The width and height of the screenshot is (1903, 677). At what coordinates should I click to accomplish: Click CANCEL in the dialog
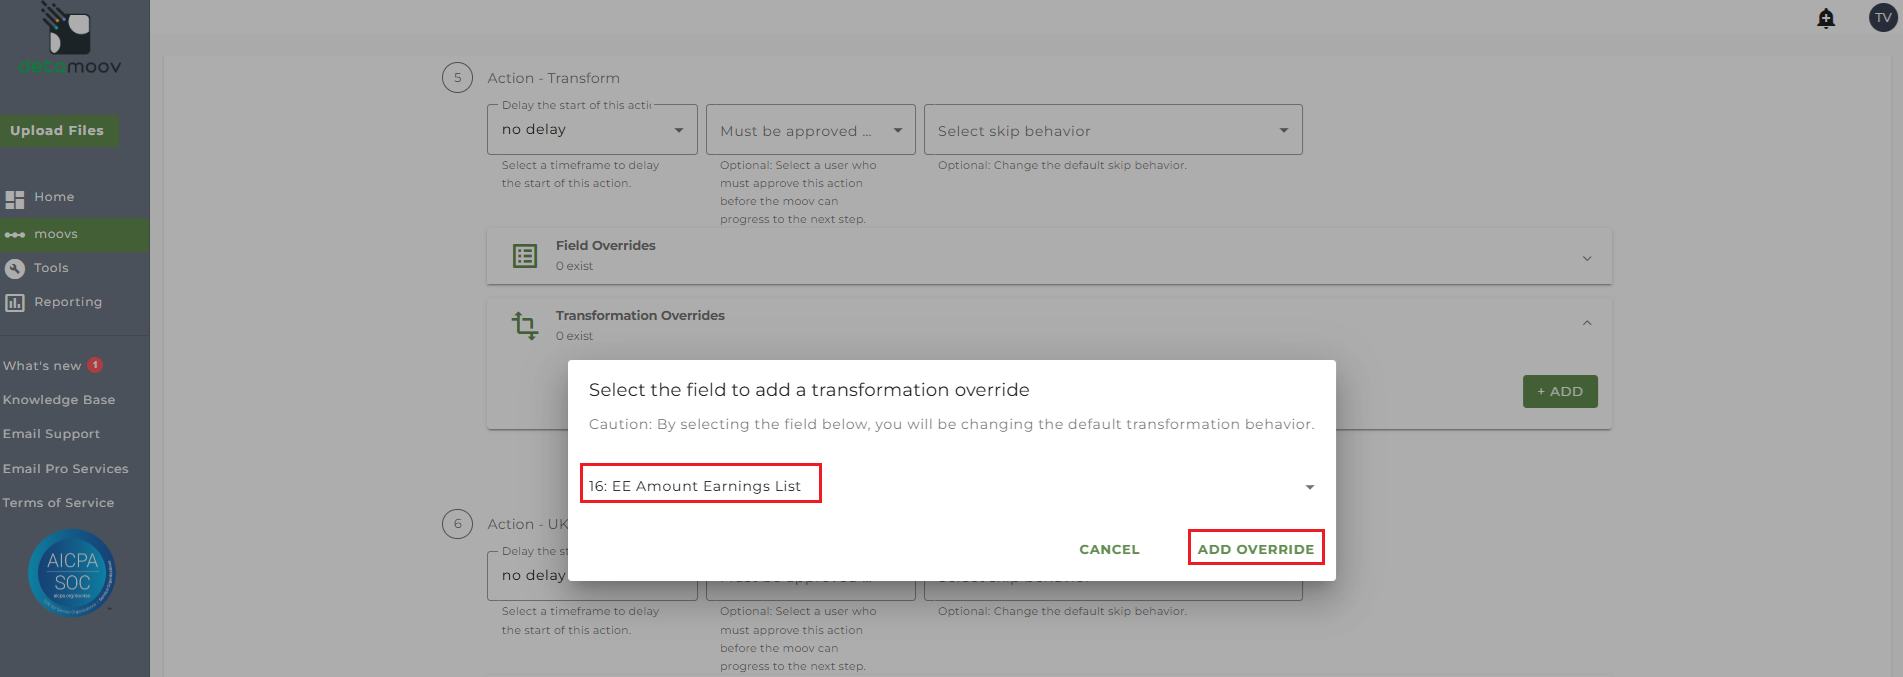pyautogui.click(x=1109, y=549)
